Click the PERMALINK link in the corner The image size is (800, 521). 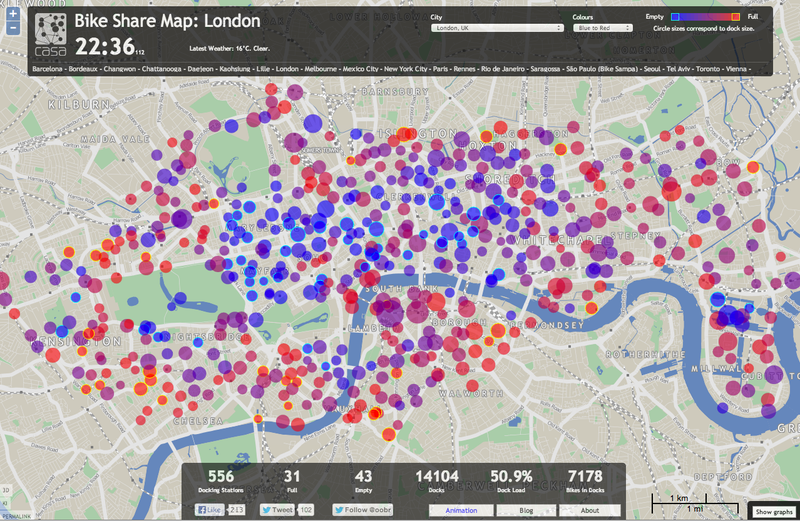tap(15, 516)
